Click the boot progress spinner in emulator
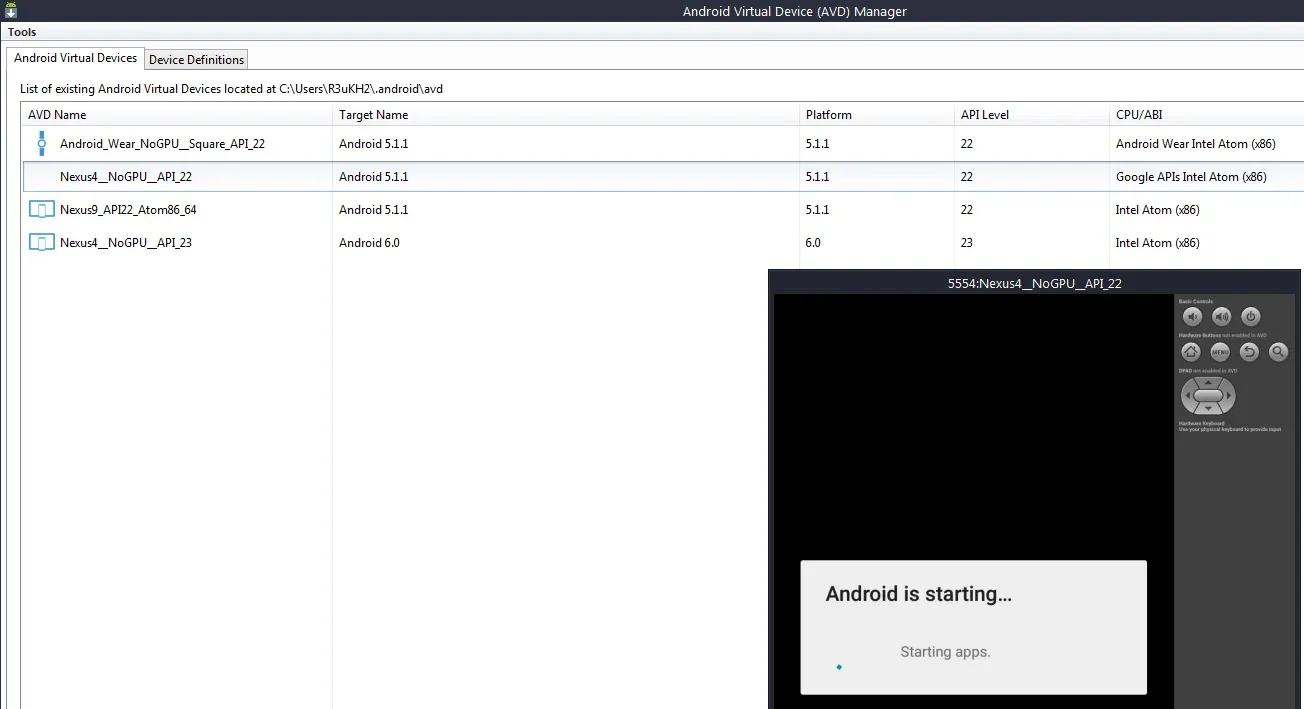The width and height of the screenshot is (1304, 709). point(839,666)
